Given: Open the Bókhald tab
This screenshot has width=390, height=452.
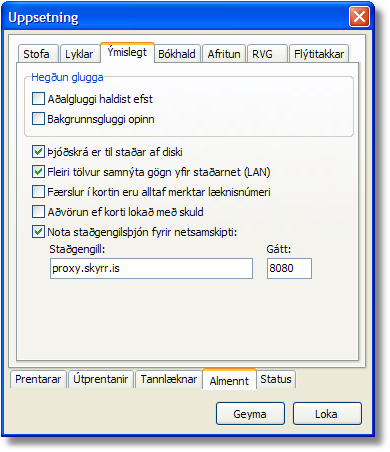Looking at the screenshot, I should pyautogui.click(x=177, y=54).
